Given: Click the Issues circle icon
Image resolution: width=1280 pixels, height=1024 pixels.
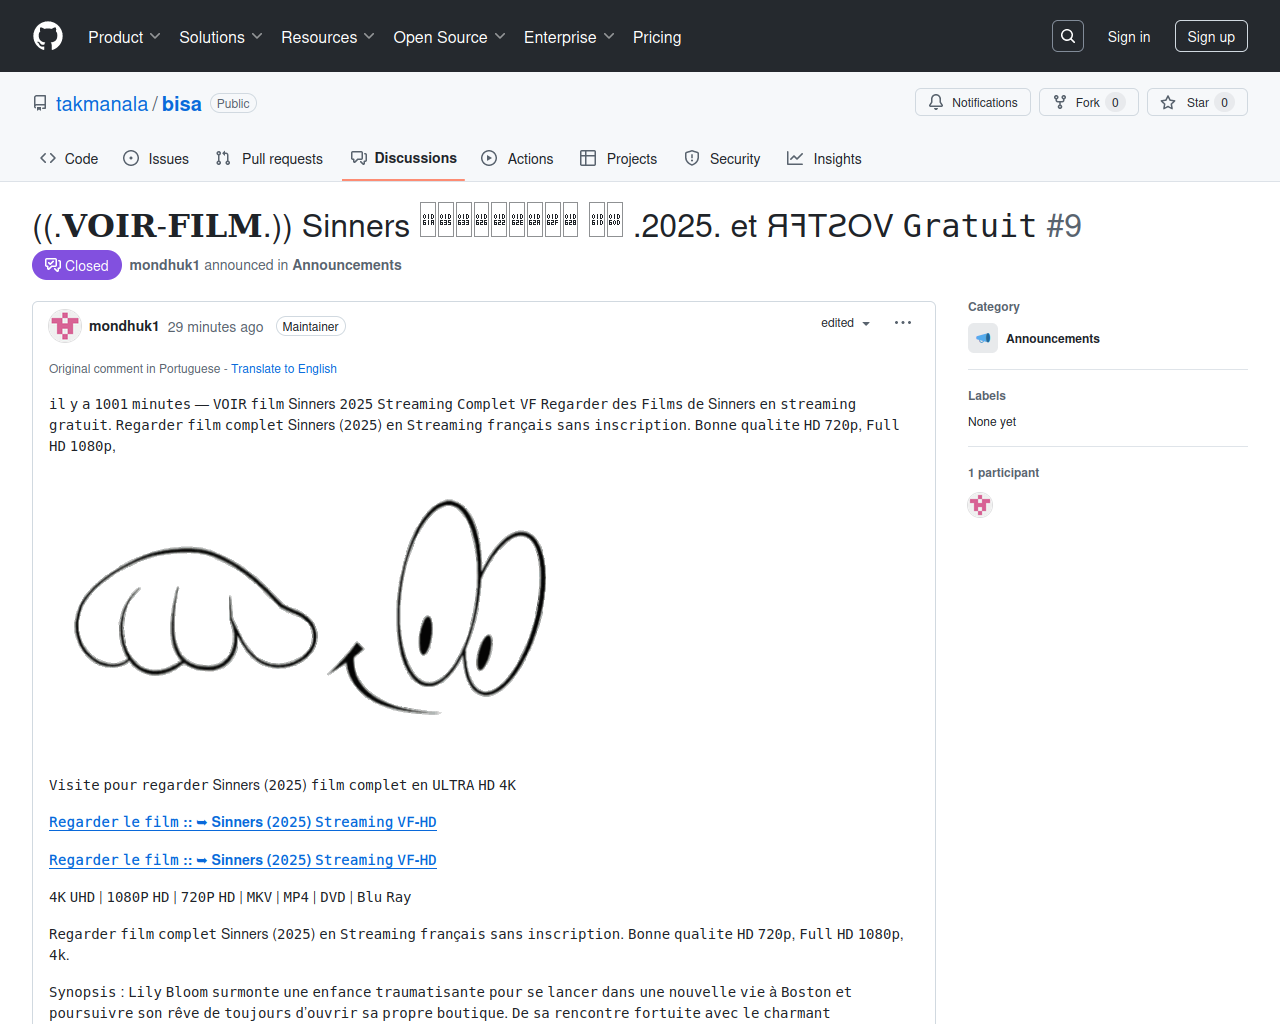Looking at the screenshot, I should point(131,158).
